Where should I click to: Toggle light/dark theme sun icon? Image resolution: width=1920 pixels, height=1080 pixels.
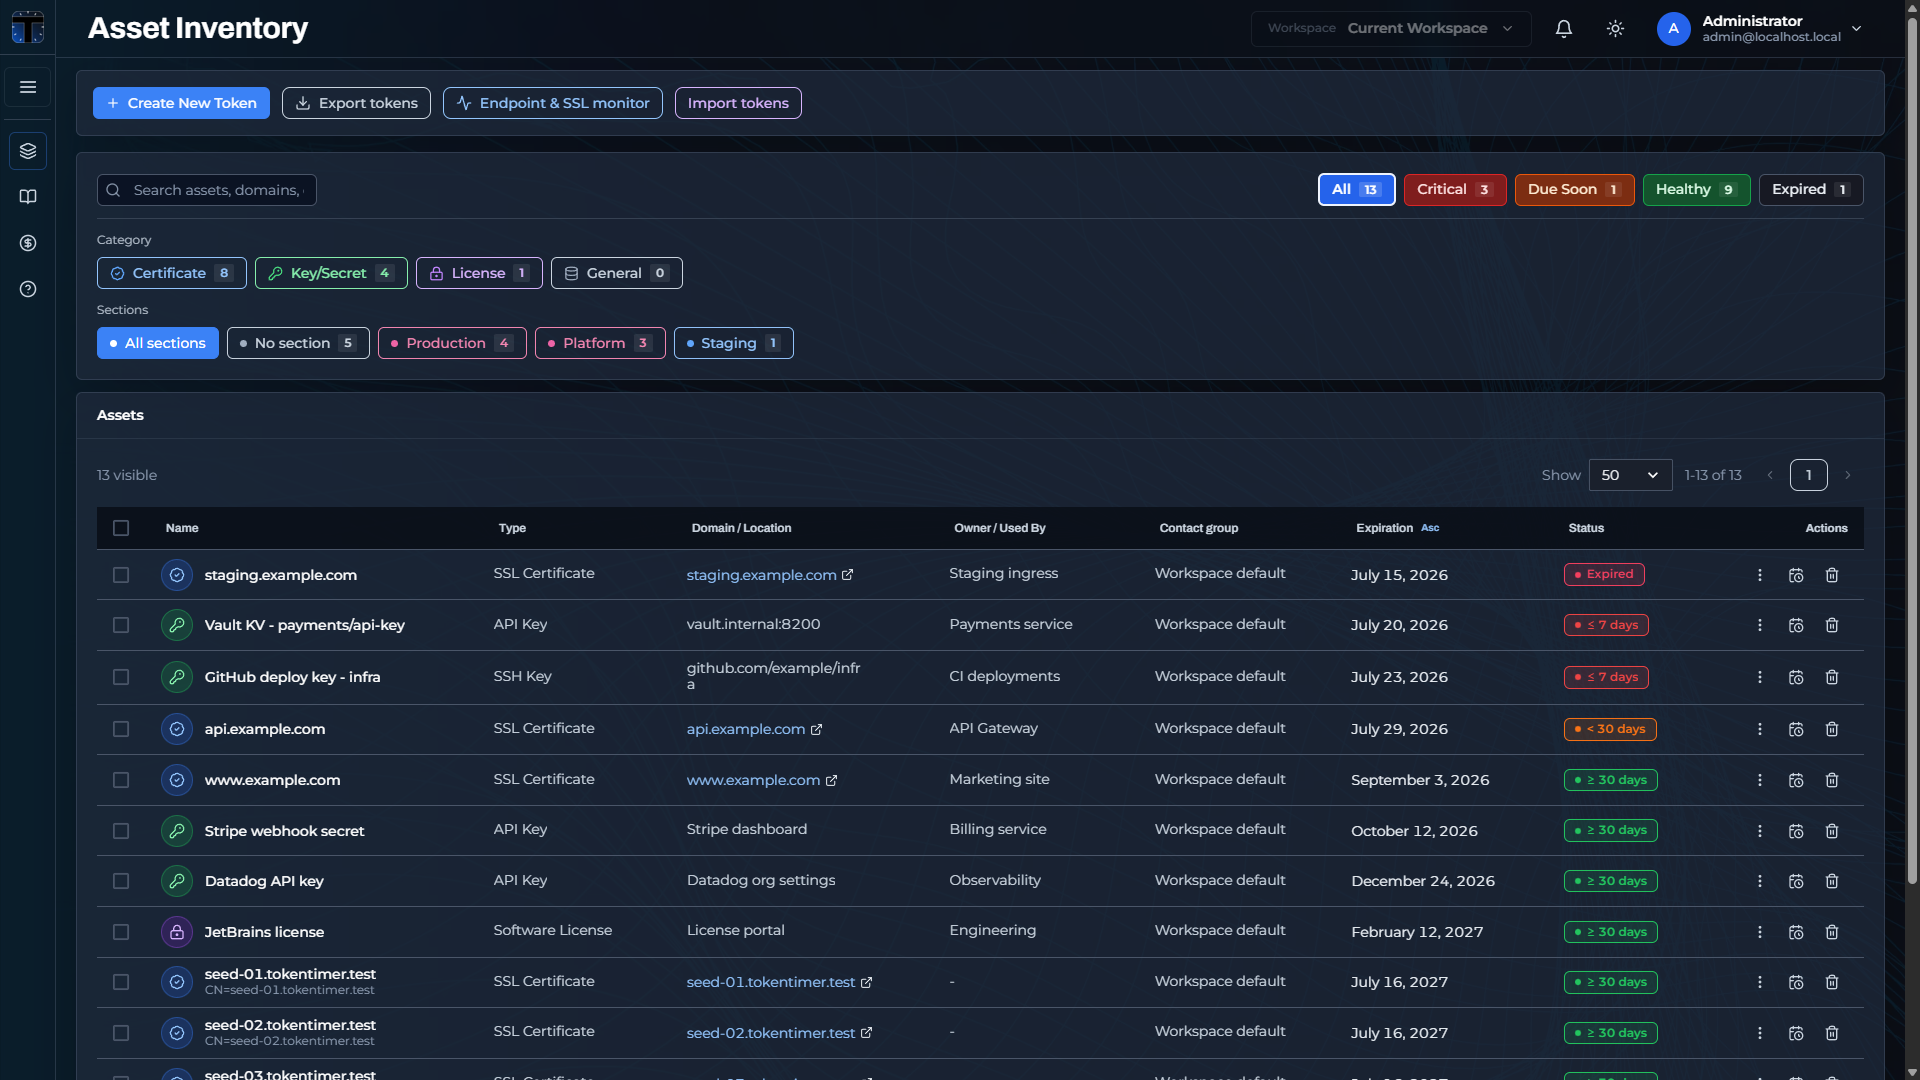1615,29
